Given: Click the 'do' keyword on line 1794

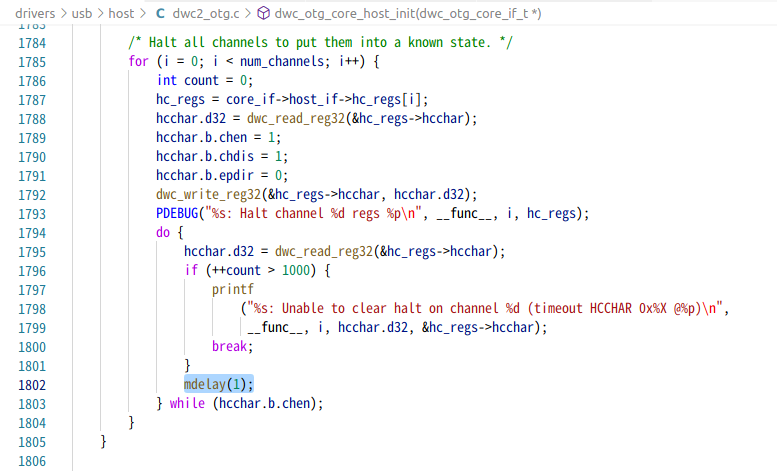Looking at the screenshot, I should (x=163, y=232).
